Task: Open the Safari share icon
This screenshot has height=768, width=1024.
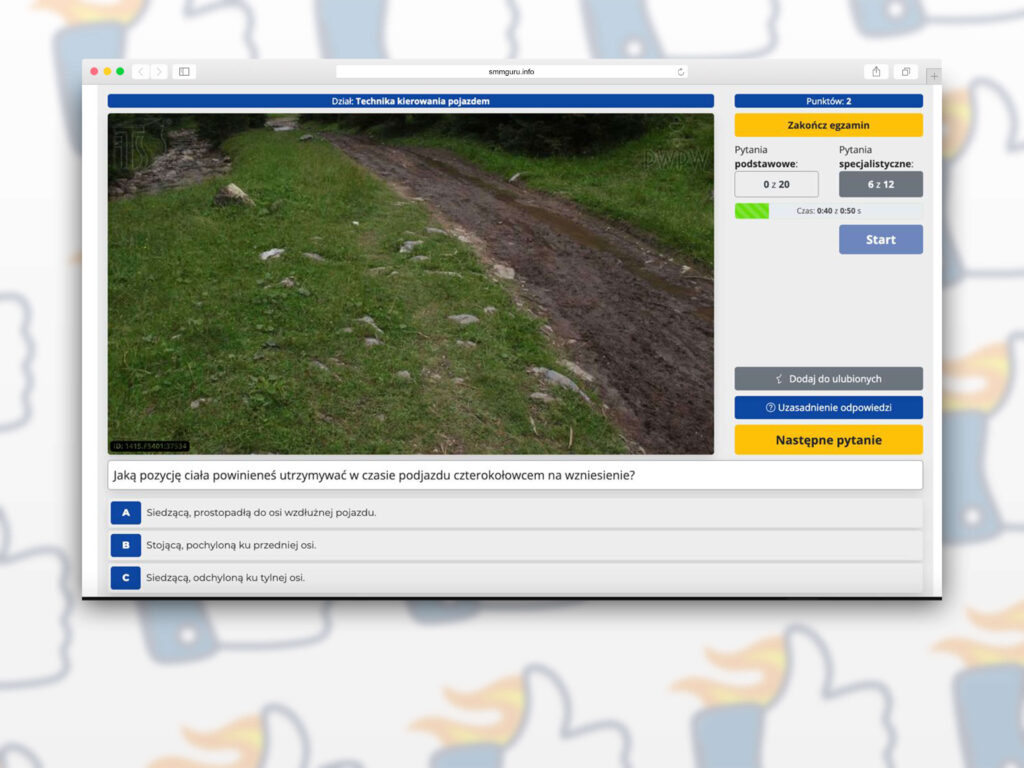Action: point(876,72)
